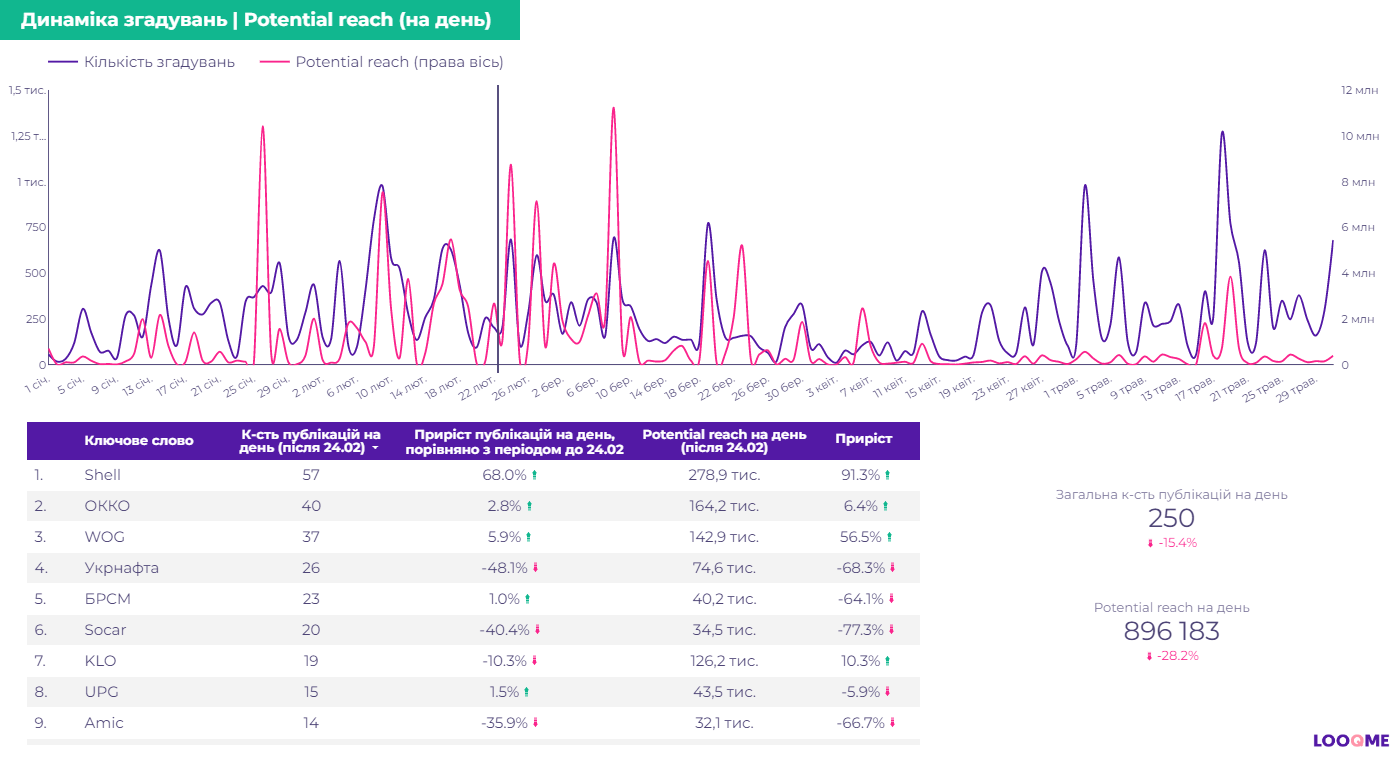This screenshot has width=1393, height=769.
Task: Click the OKKO publications growth up arrow
Action: pyautogui.click(x=529, y=506)
